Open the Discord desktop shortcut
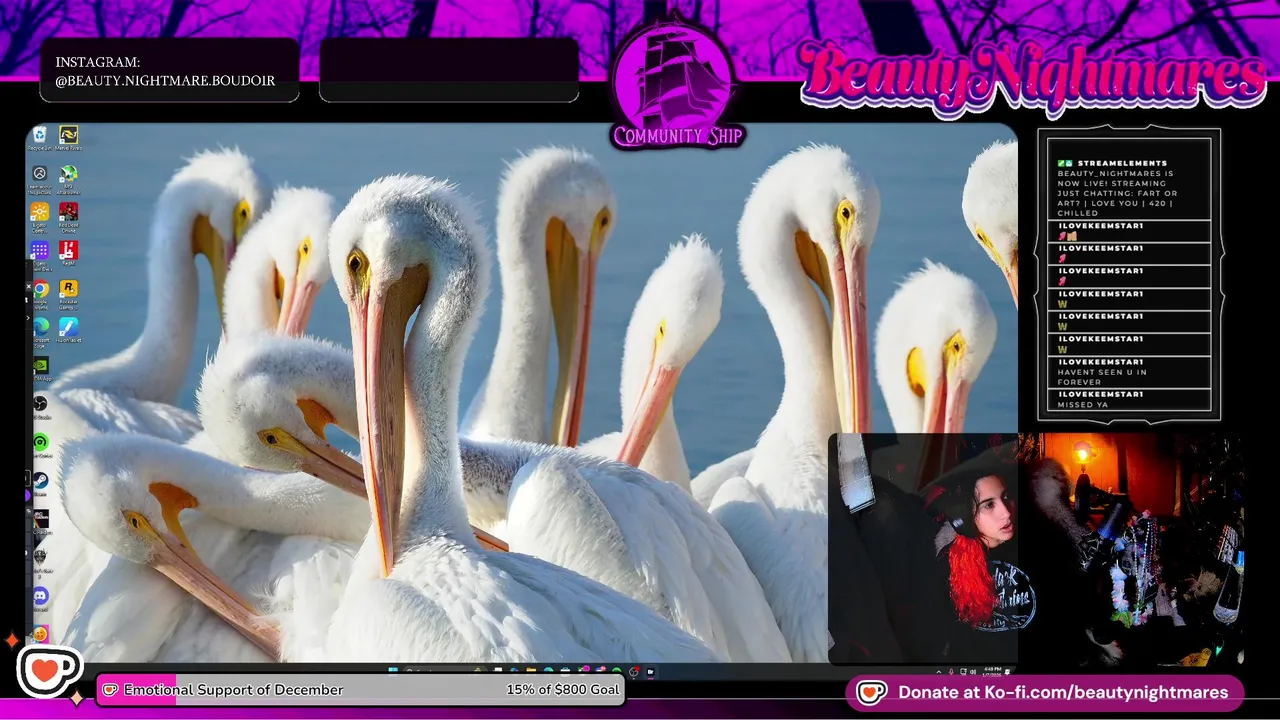 coord(41,598)
